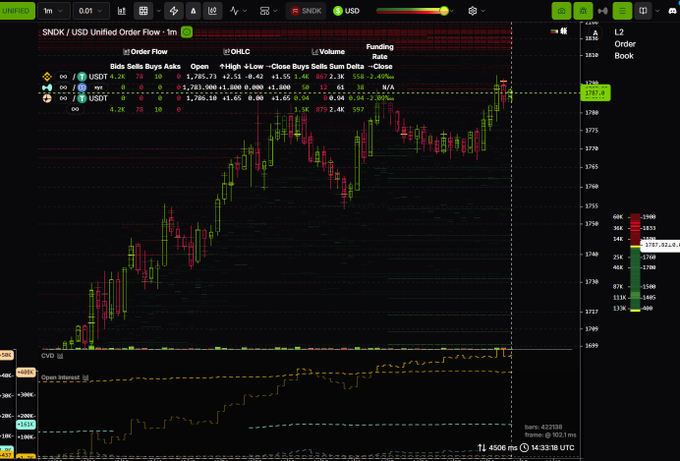Click the bar chart type icon
This screenshot has height=461, width=680.
[122, 11]
